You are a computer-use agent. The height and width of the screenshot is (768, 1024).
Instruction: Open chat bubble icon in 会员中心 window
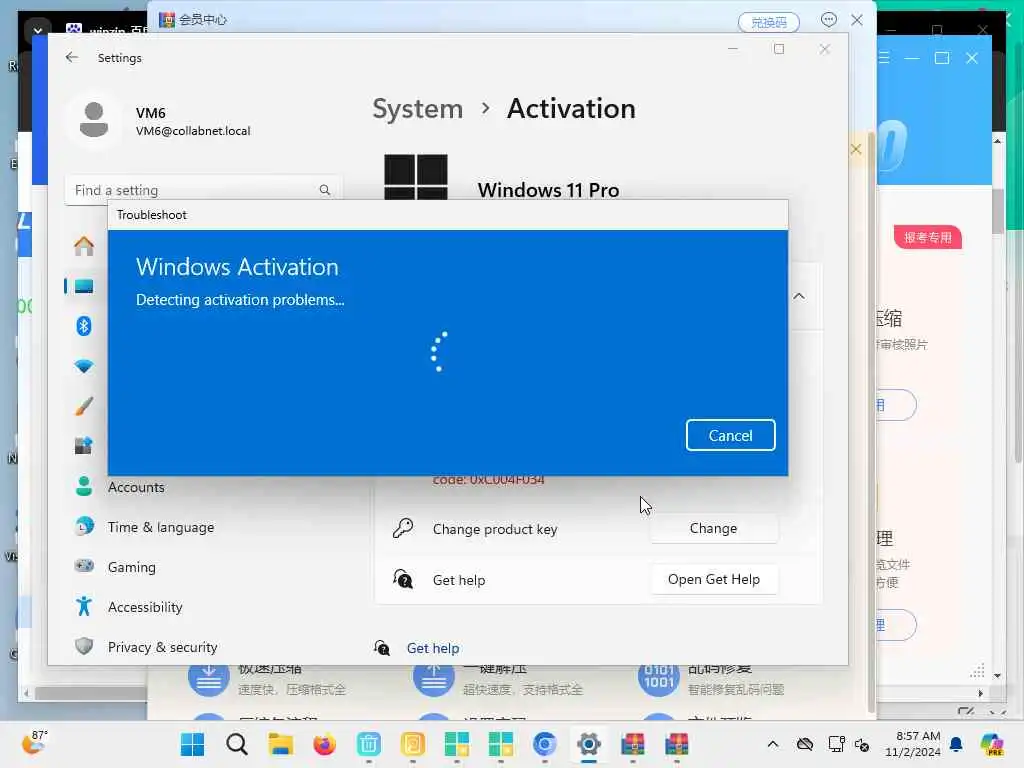828,20
